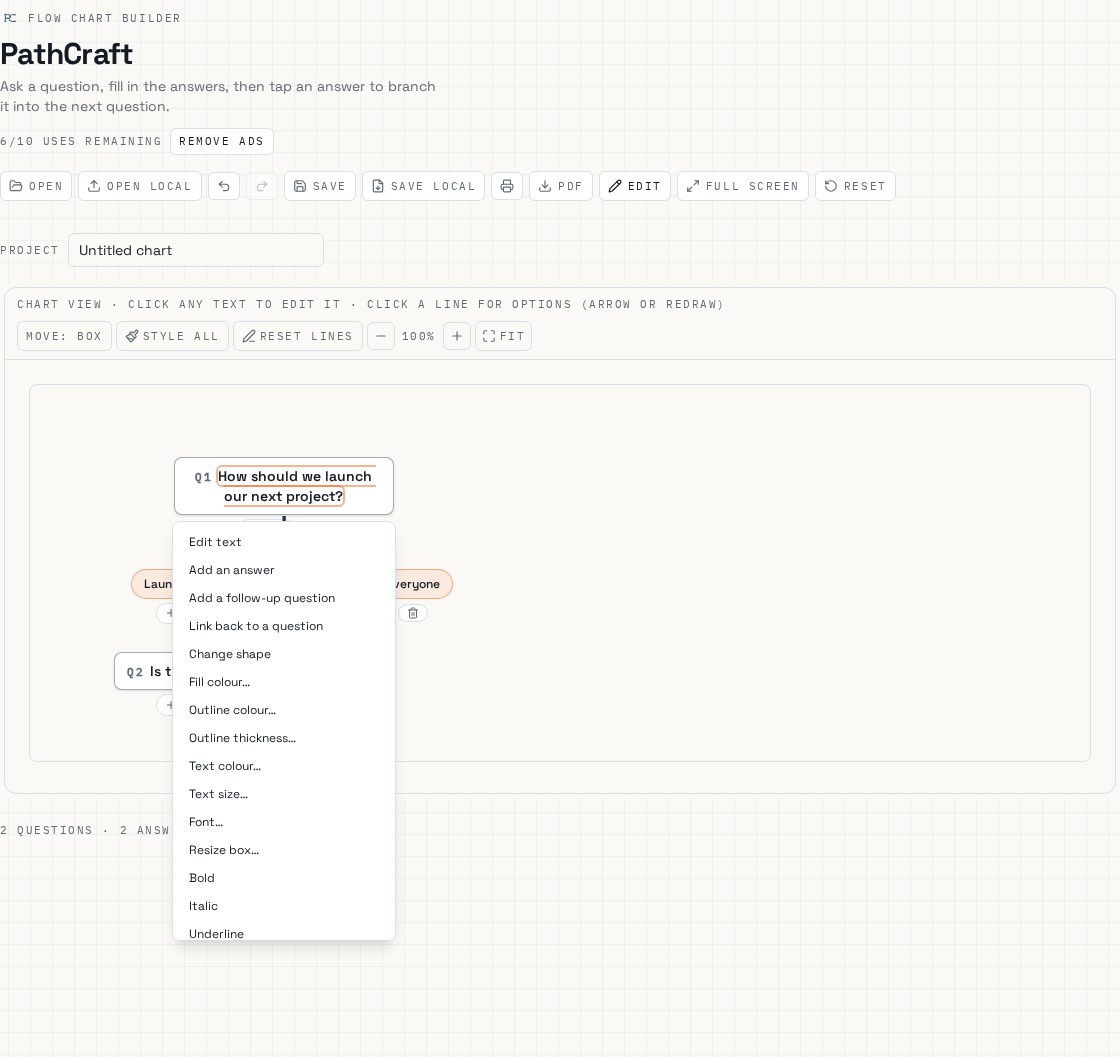Enter Full Screen view
The width and height of the screenshot is (1120, 1057).
(742, 186)
